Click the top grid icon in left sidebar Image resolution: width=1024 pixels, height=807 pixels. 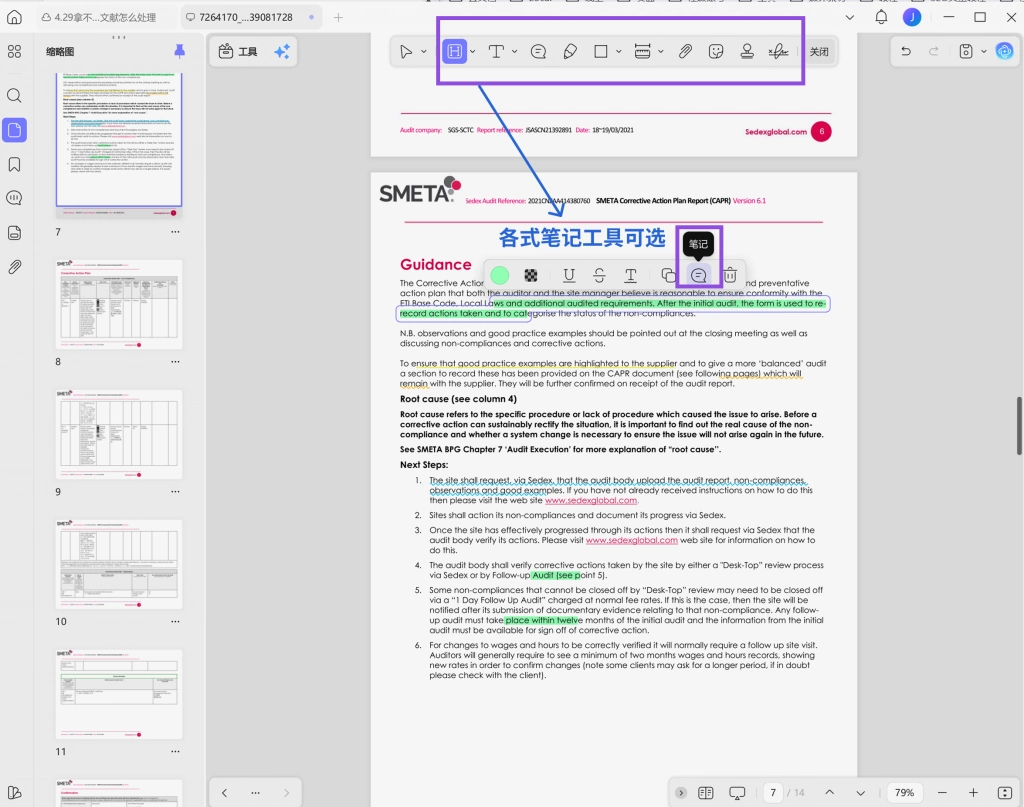(x=14, y=51)
